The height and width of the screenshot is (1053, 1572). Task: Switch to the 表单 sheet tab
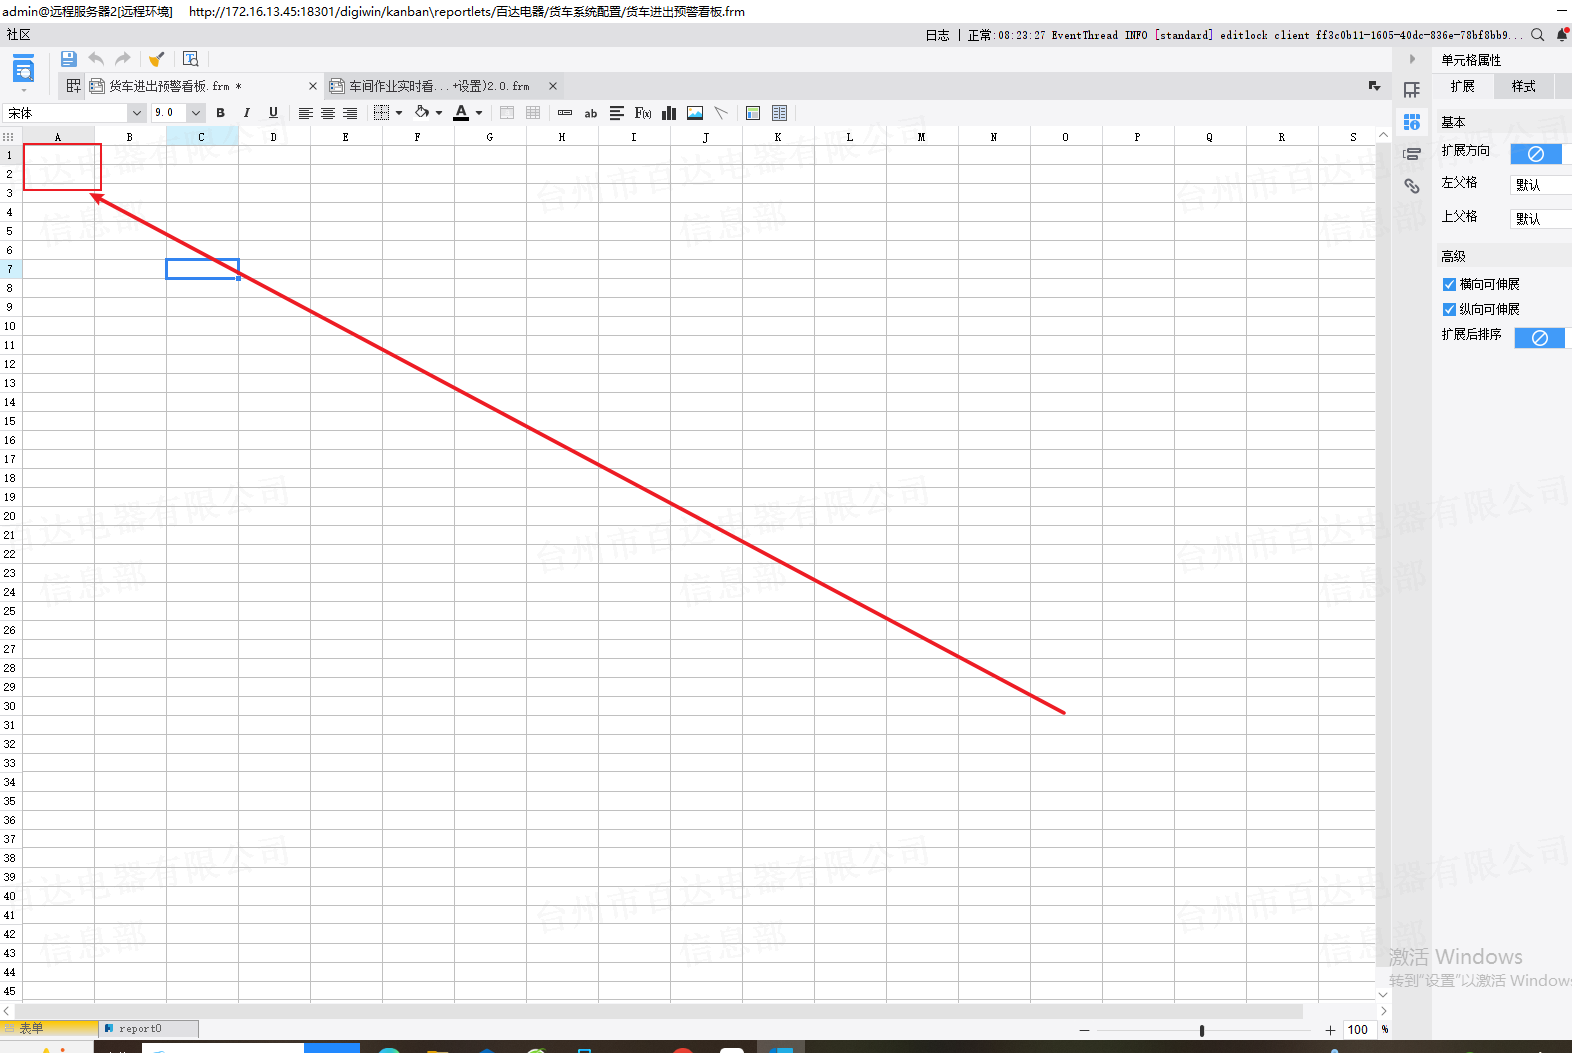click(x=49, y=1028)
